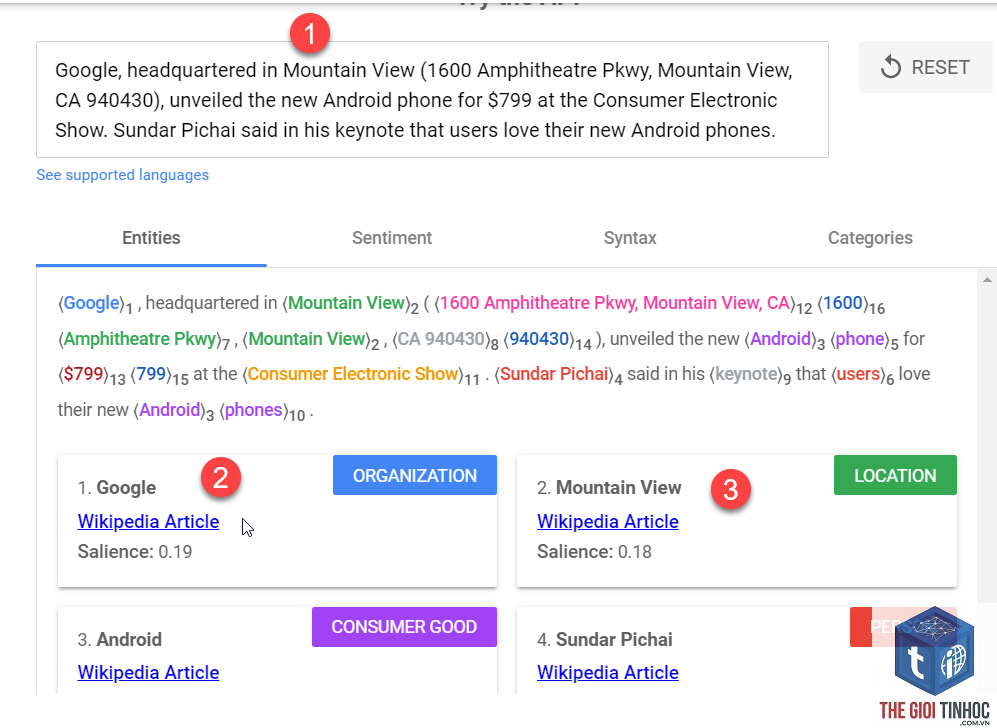This screenshot has width=997, height=728.
Task: Click the red users entity
Action: (x=858, y=374)
